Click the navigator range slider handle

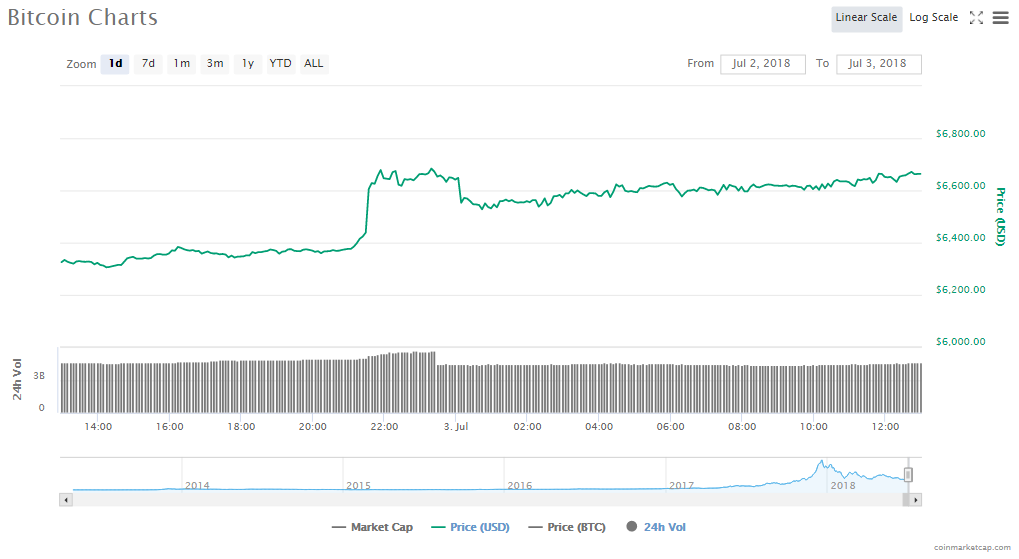[x=908, y=474]
